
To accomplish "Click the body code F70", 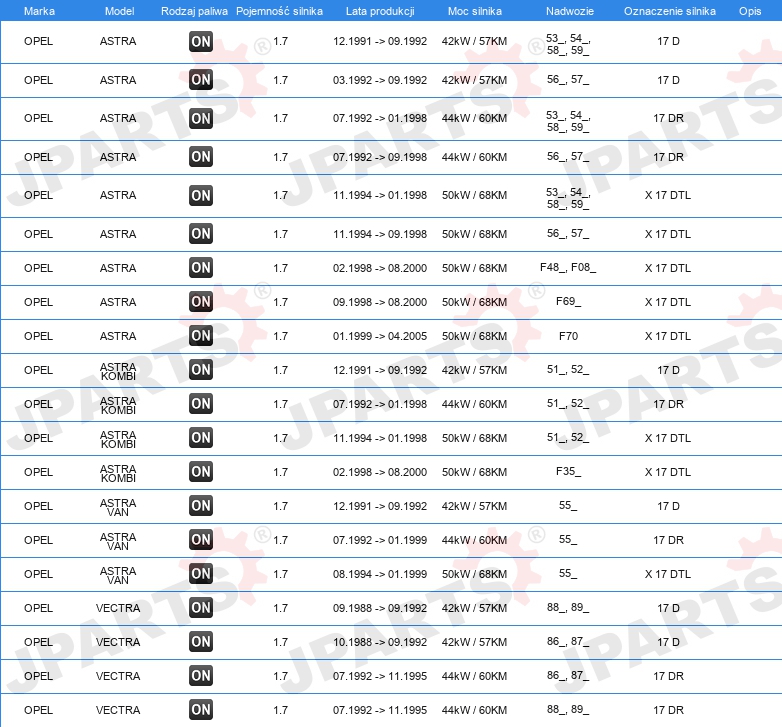I will tap(568, 336).
